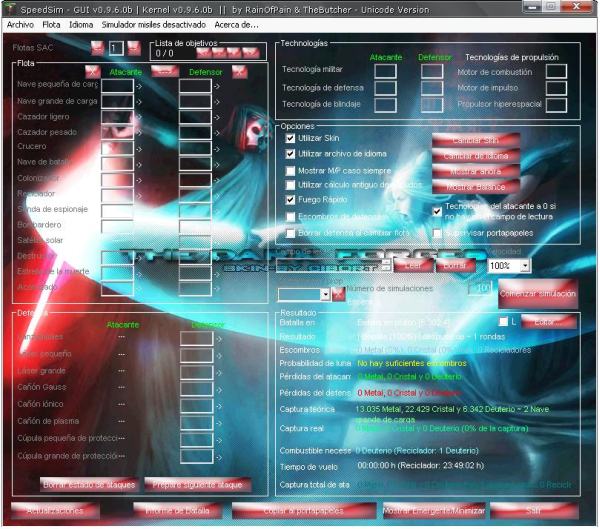The image size is (600, 529).
Task: Enable Utilizar cálculo antiguo checkbox
Action: [x=290, y=185]
